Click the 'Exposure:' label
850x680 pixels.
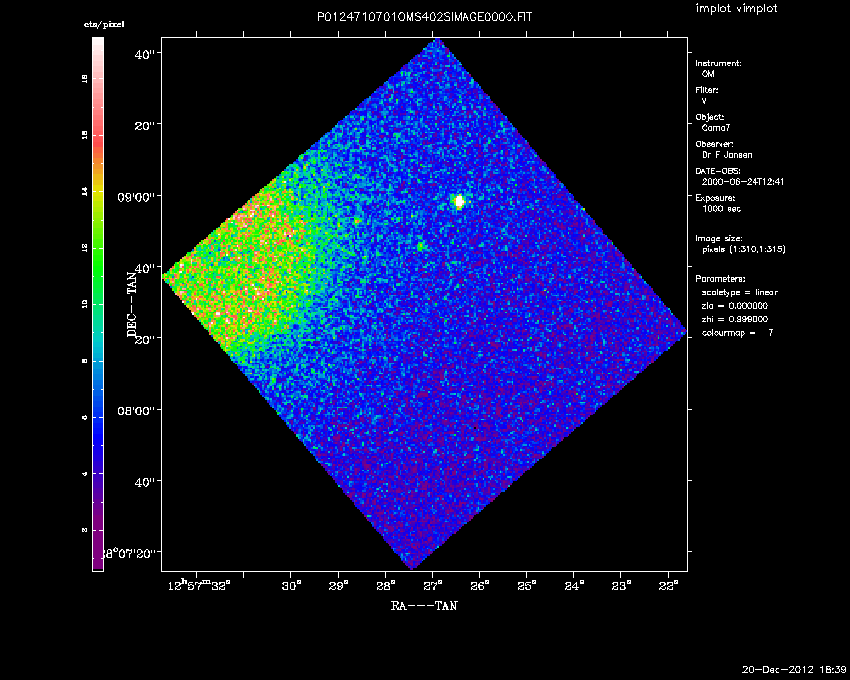715,198
